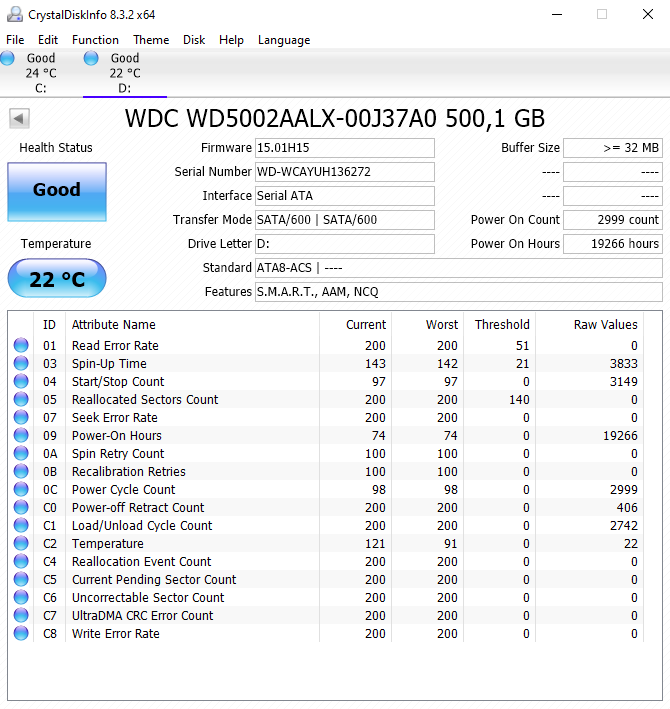670x709 pixels.
Task: Click the Firmware field 15.01H15
Action: pos(344,148)
